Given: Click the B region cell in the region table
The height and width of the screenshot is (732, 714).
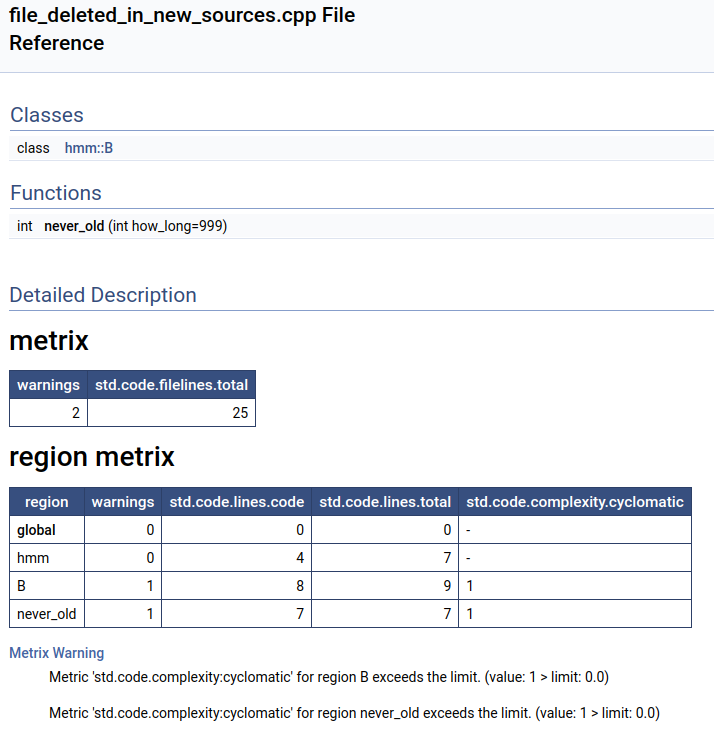Looking at the screenshot, I should (x=22, y=585).
